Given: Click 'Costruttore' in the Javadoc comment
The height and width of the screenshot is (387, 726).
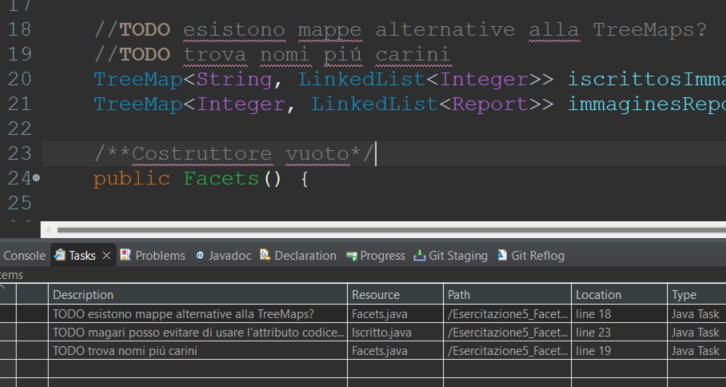Looking at the screenshot, I should click(201, 154).
